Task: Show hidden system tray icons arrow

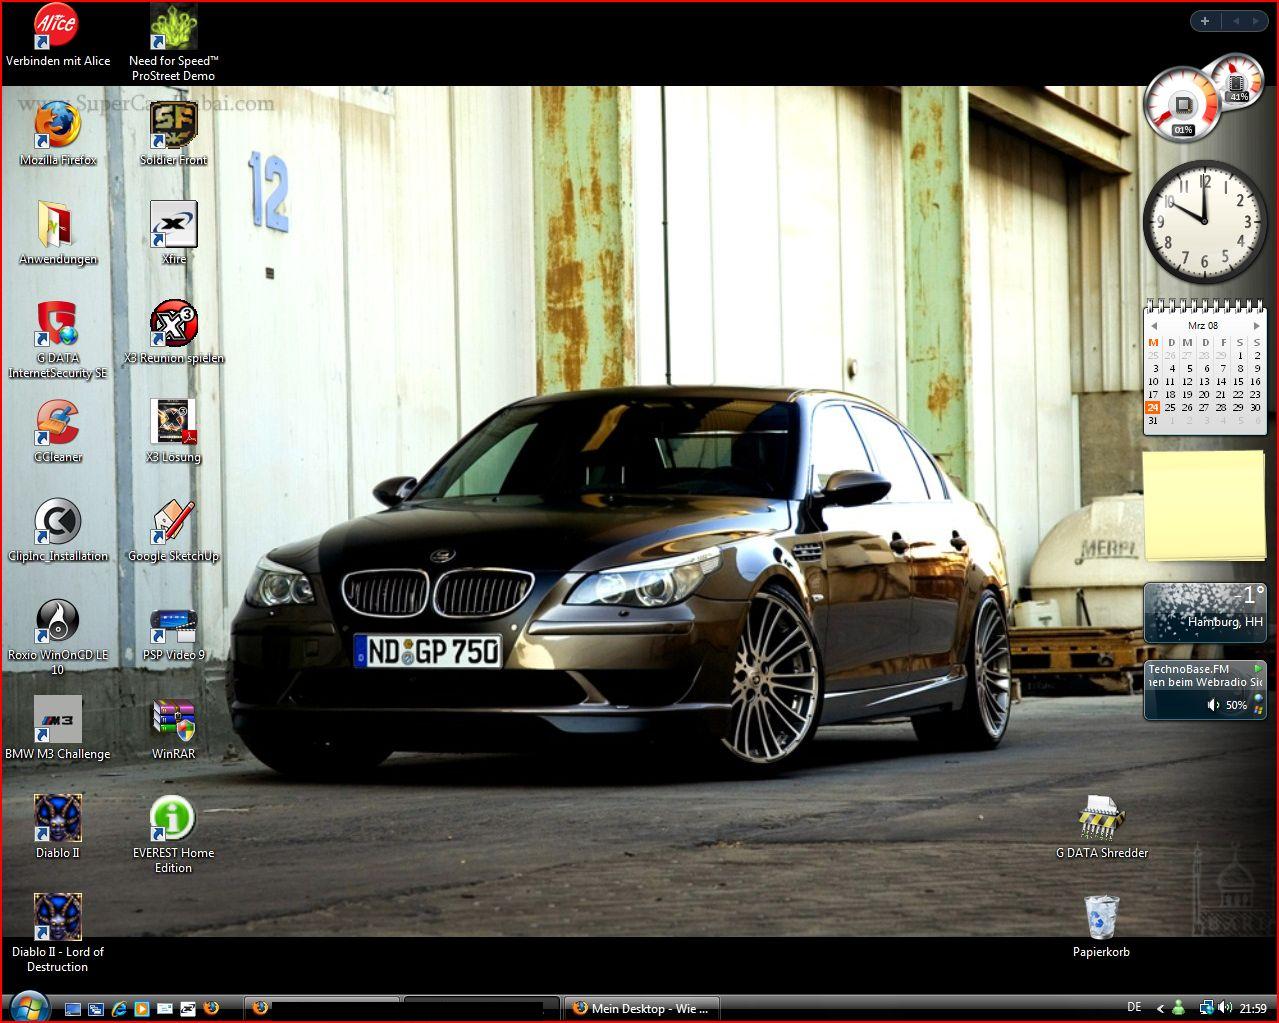Action: [1160, 1008]
